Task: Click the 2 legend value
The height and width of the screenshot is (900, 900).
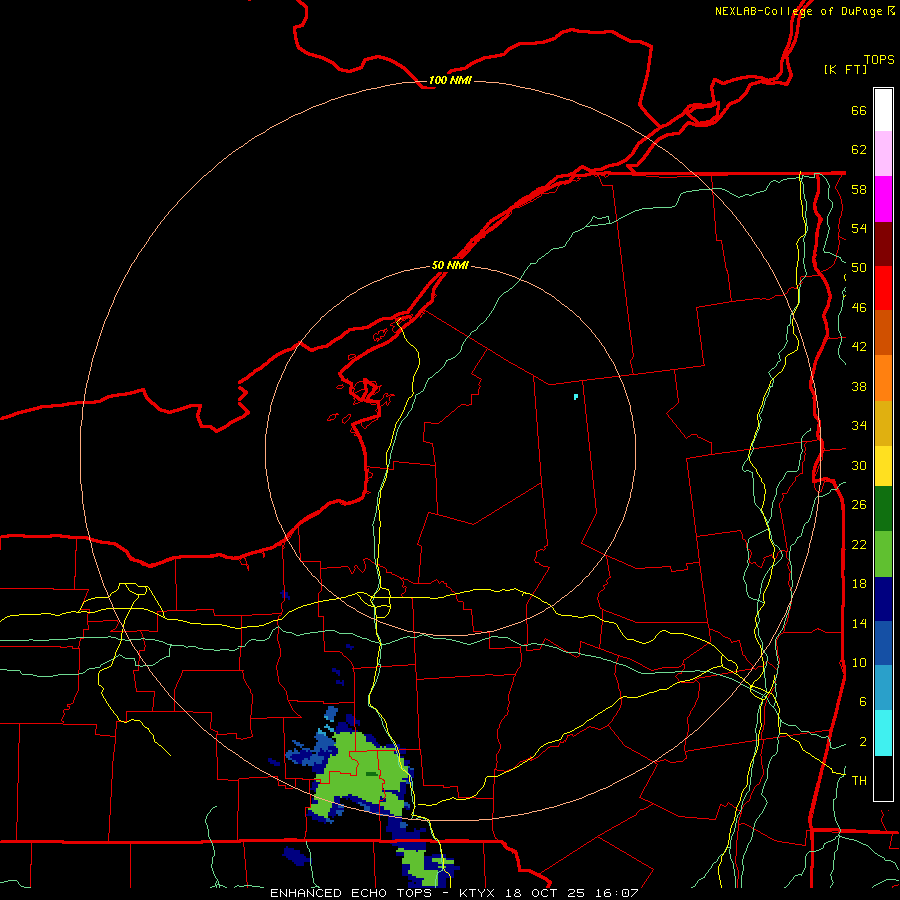Action: pos(862,741)
